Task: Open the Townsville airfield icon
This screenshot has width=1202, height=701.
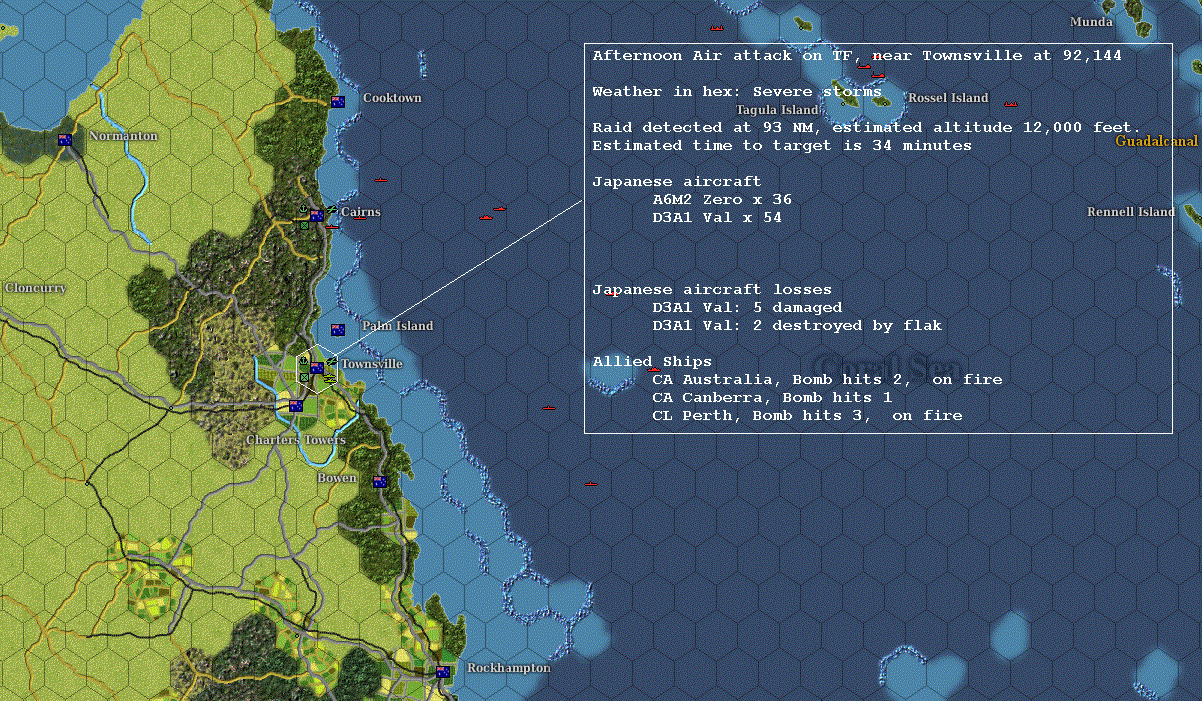Action: [x=332, y=361]
